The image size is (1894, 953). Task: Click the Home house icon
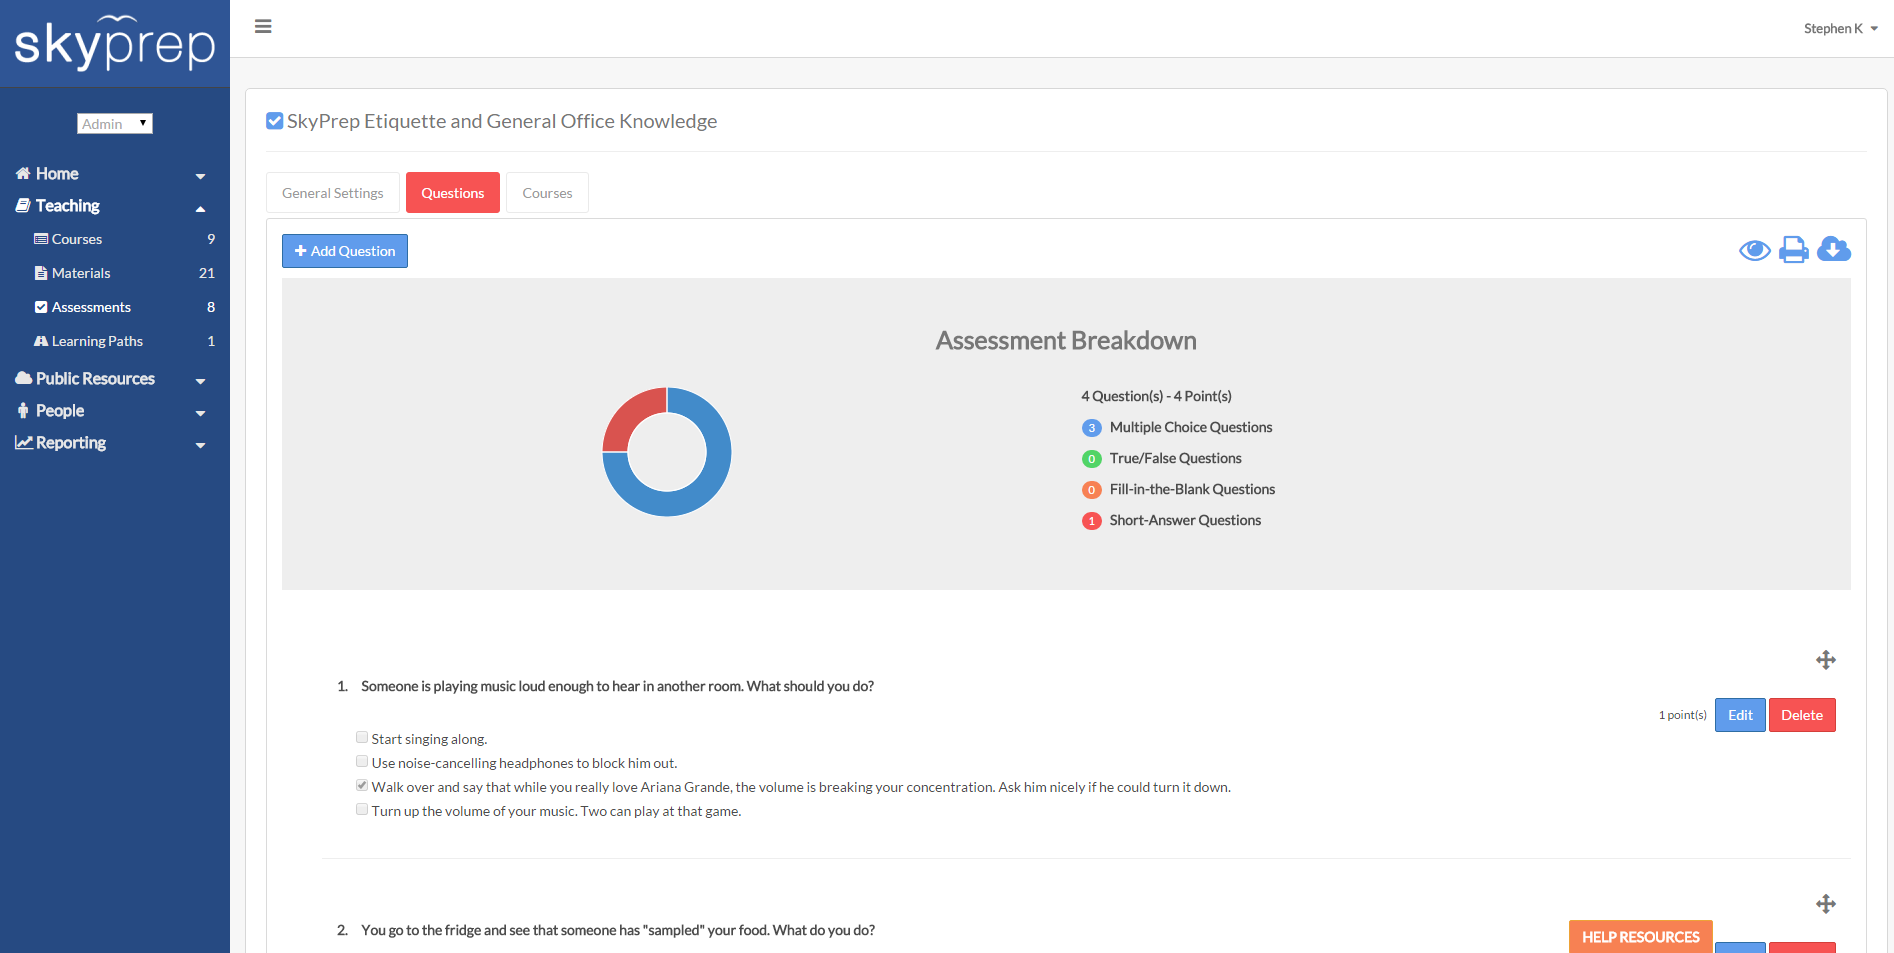tap(23, 173)
